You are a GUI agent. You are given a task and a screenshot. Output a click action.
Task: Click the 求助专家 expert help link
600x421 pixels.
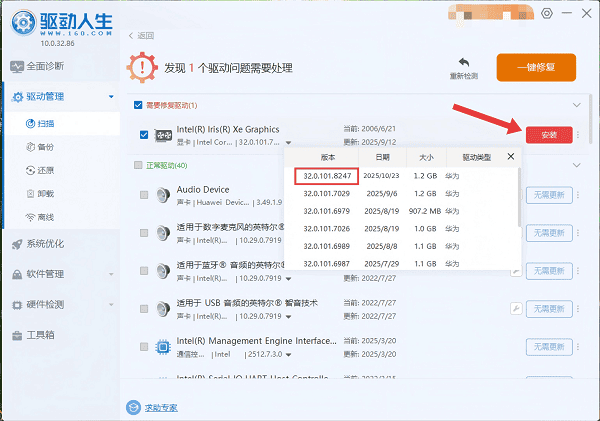click(157, 407)
